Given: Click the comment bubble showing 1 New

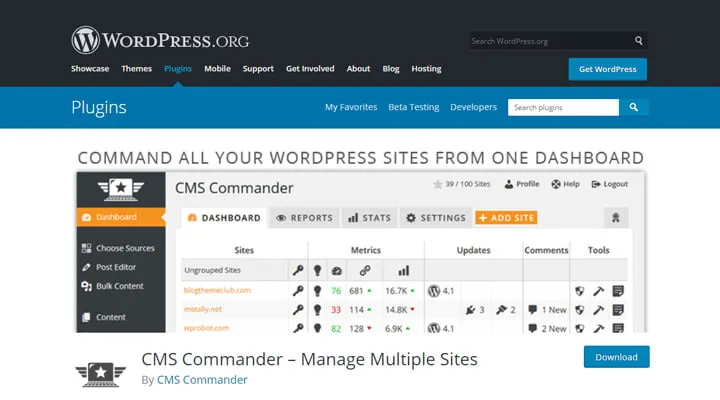Looking at the screenshot, I should coord(533,310).
